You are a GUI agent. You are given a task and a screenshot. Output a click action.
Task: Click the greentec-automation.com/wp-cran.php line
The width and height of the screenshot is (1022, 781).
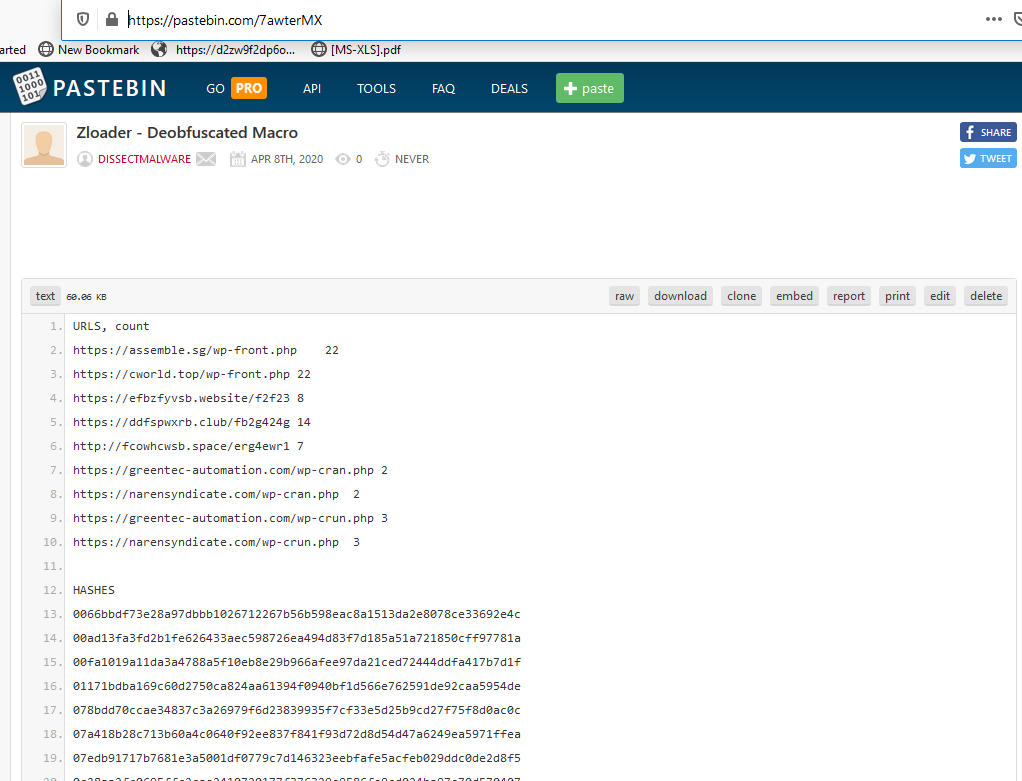pyautogui.click(x=230, y=470)
